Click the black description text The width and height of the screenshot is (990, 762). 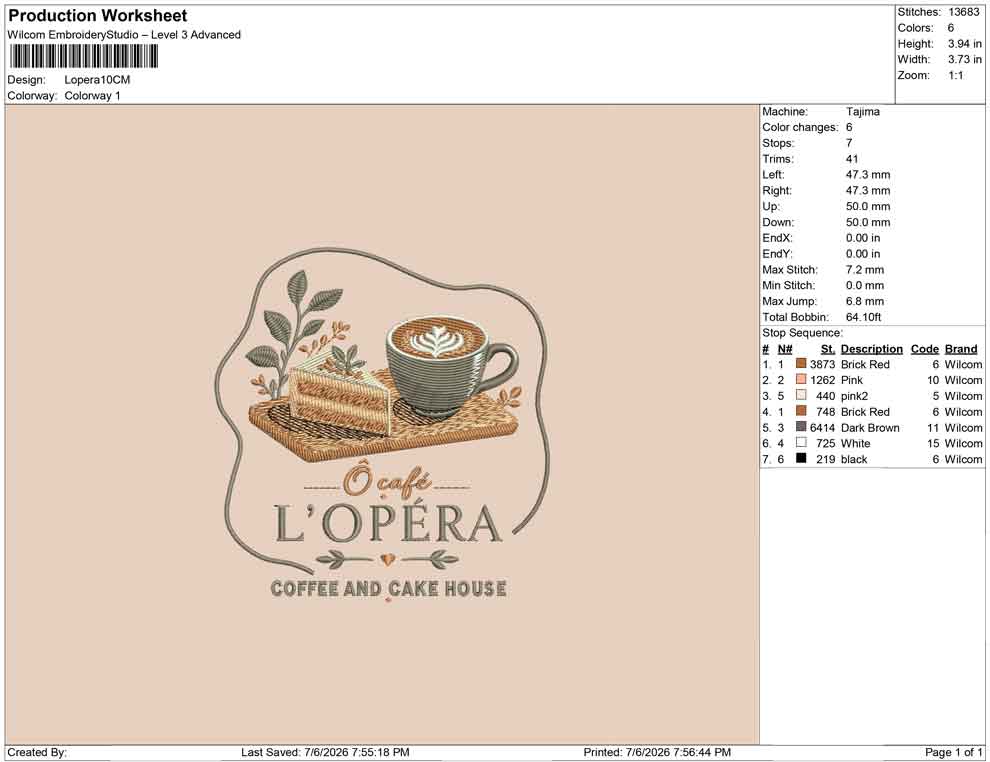(854, 459)
